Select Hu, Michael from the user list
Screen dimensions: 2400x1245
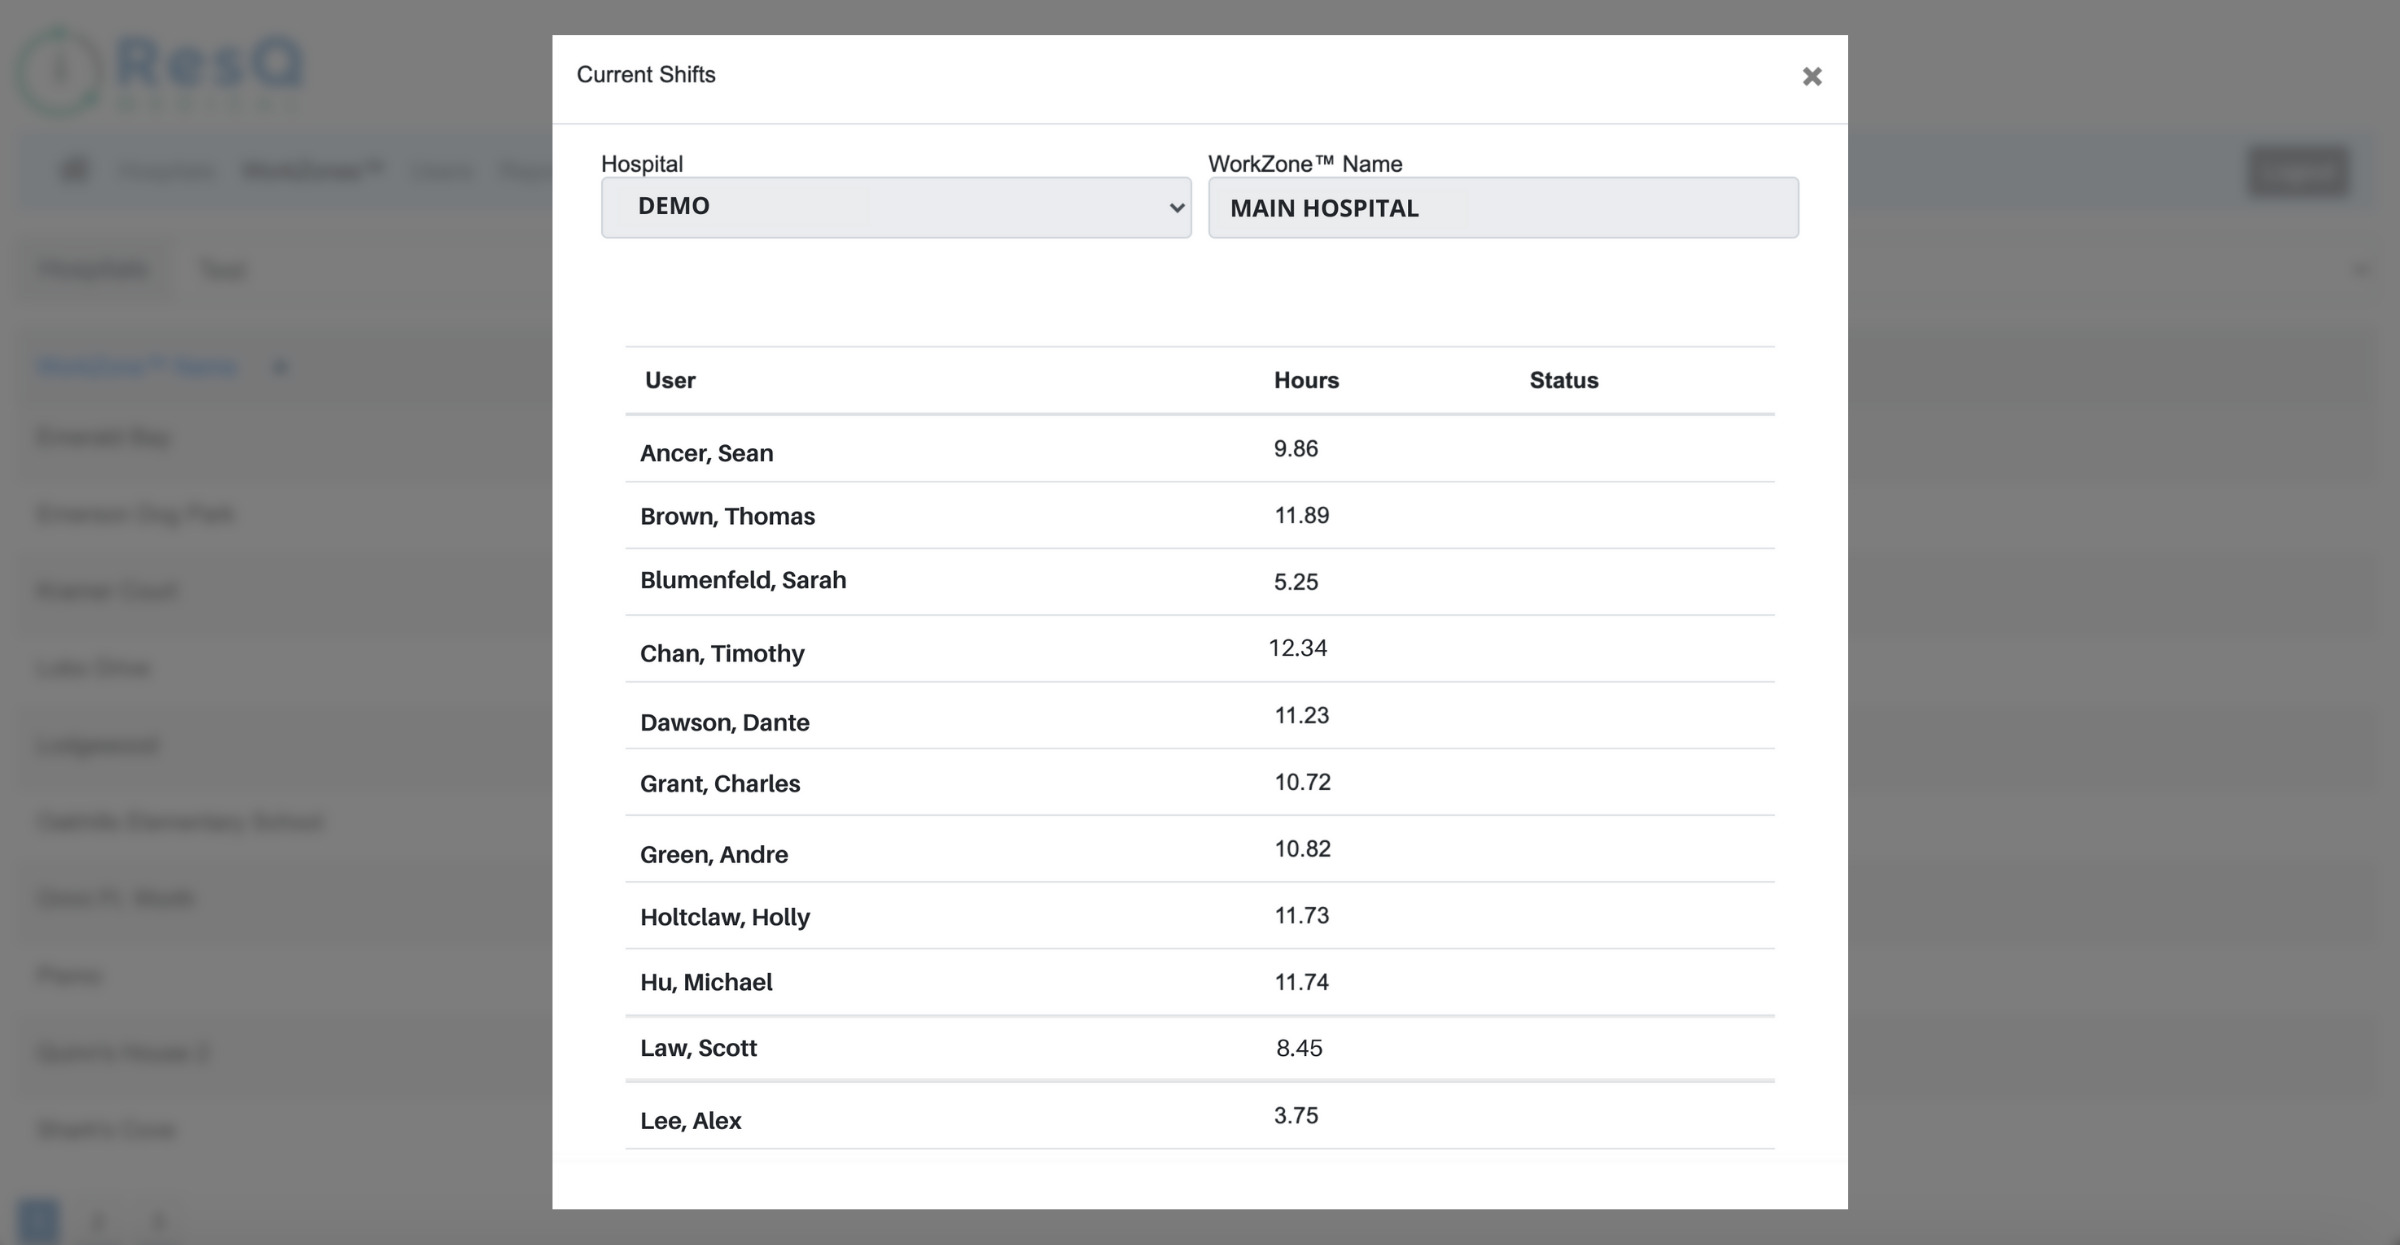[706, 982]
